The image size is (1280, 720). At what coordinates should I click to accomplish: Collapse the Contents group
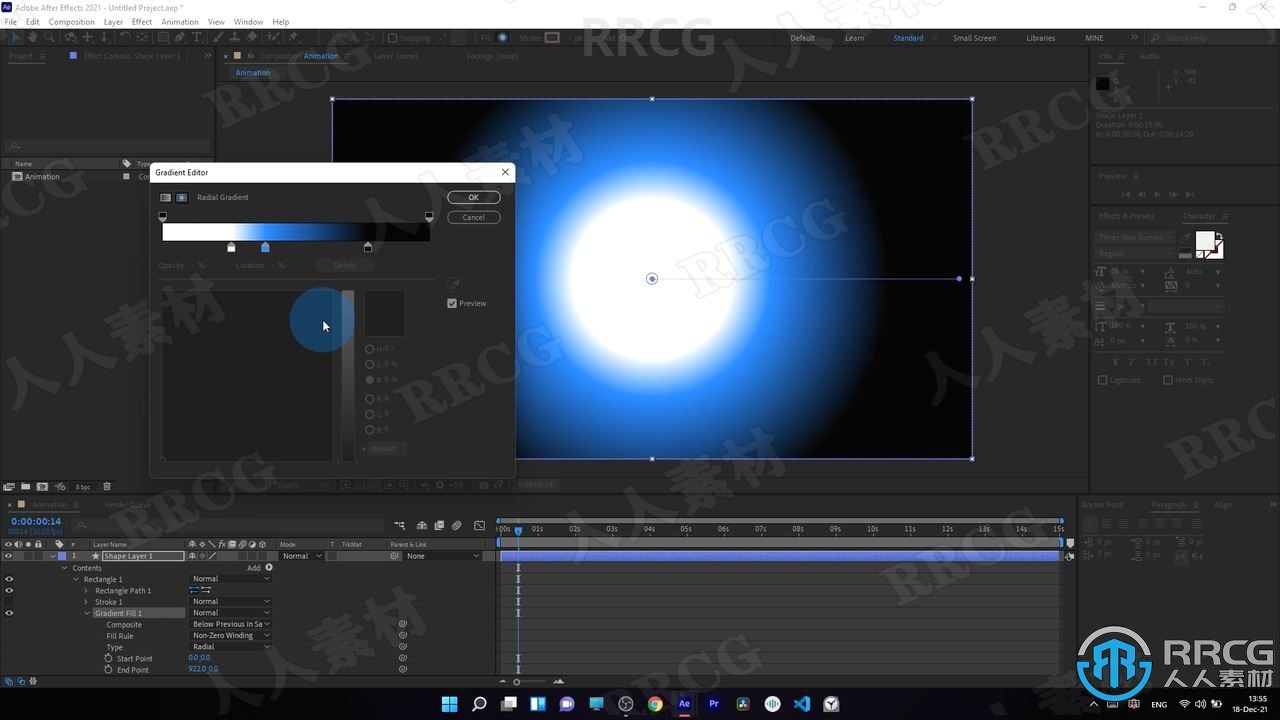(x=64, y=568)
